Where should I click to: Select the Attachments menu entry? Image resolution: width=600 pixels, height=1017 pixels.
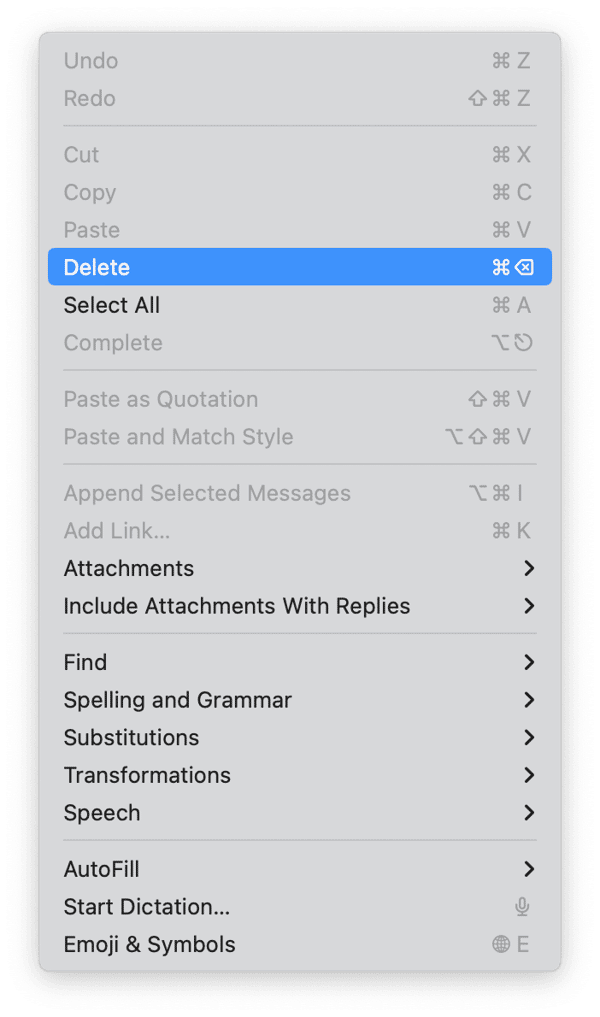[129, 568]
